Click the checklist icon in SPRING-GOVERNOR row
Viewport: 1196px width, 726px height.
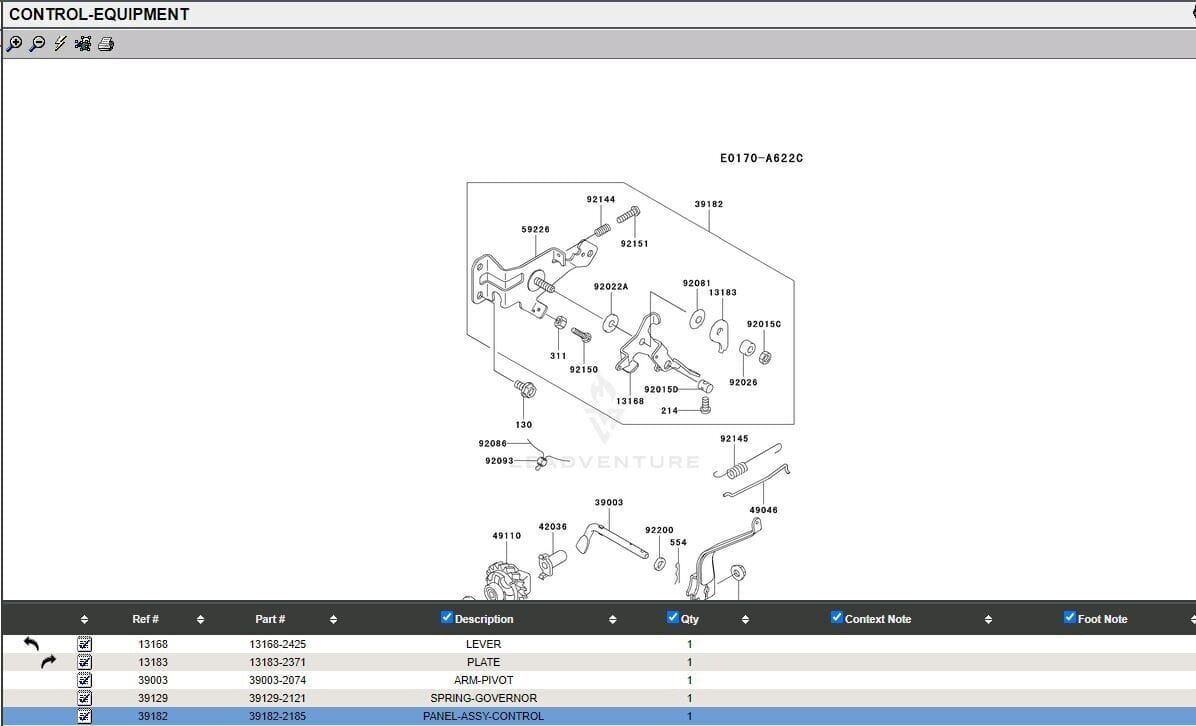coord(84,698)
